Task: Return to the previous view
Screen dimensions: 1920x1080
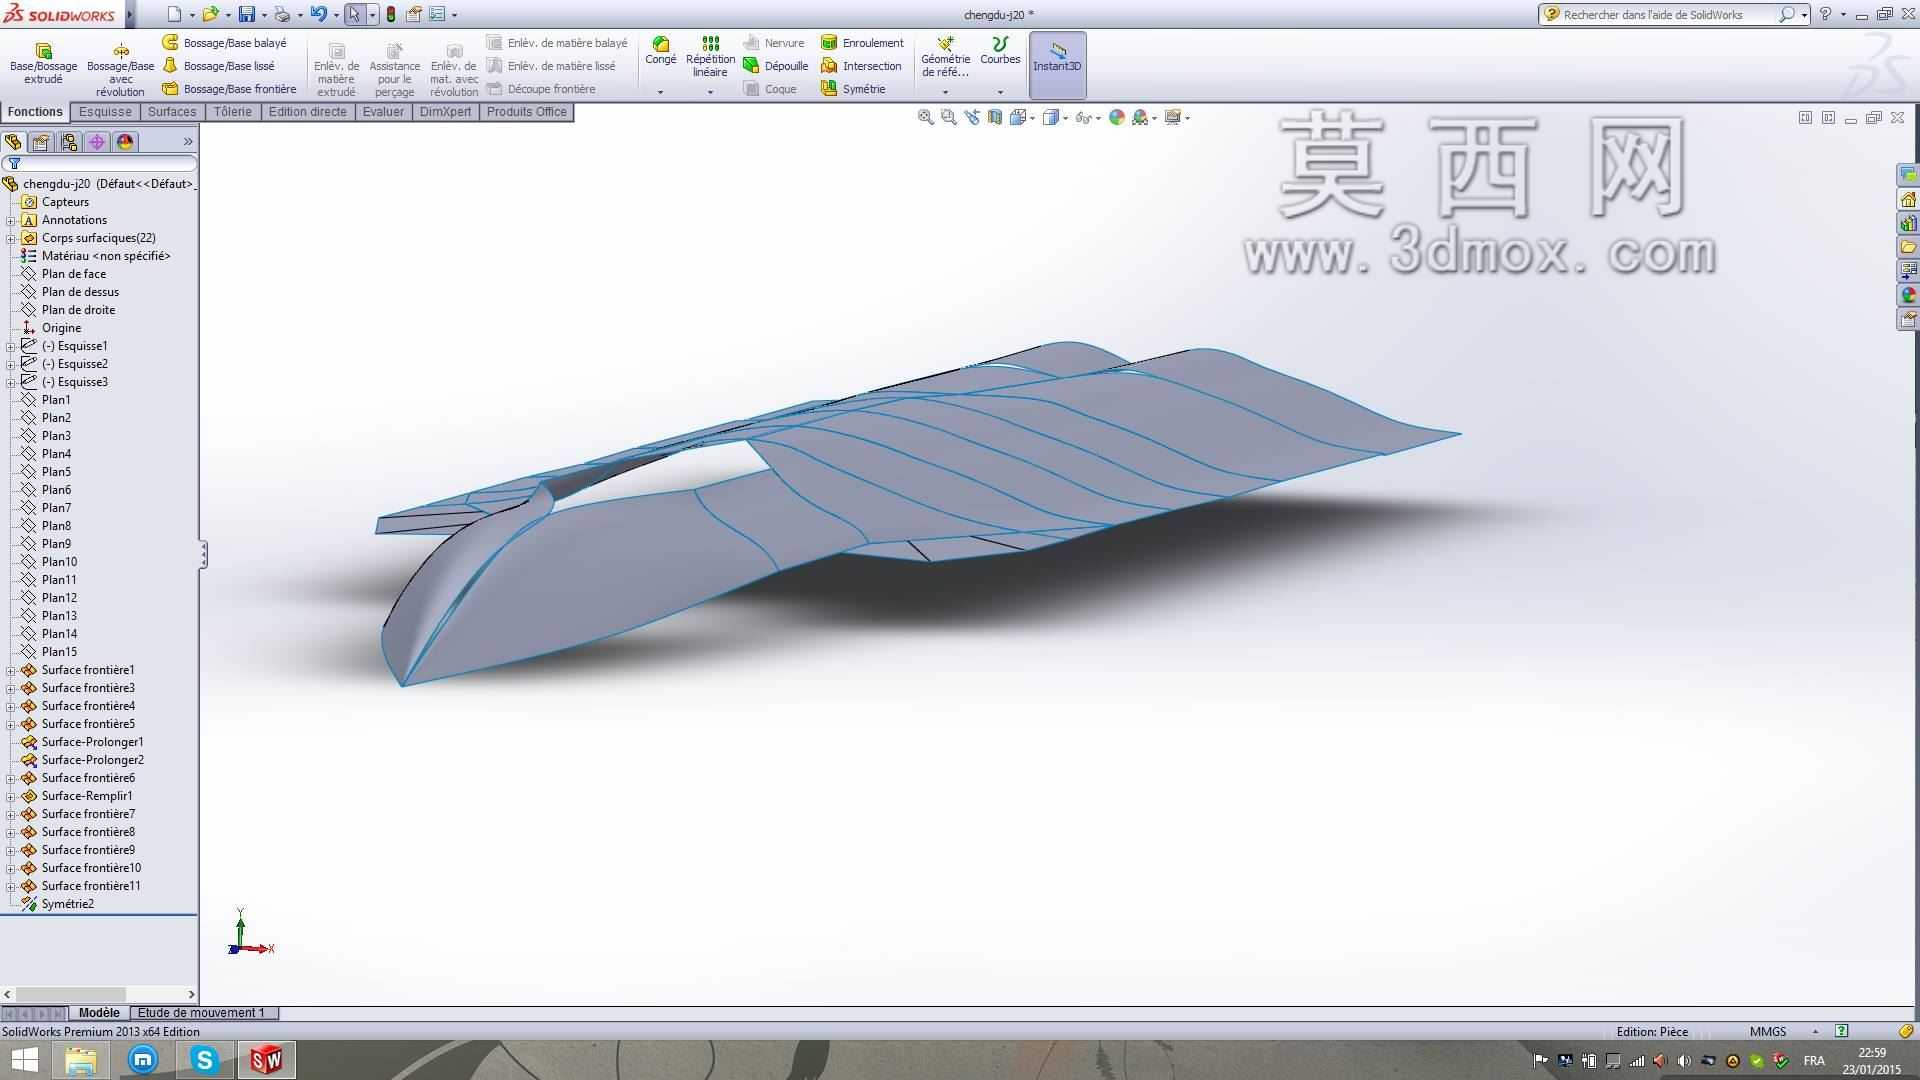Action: 971,117
